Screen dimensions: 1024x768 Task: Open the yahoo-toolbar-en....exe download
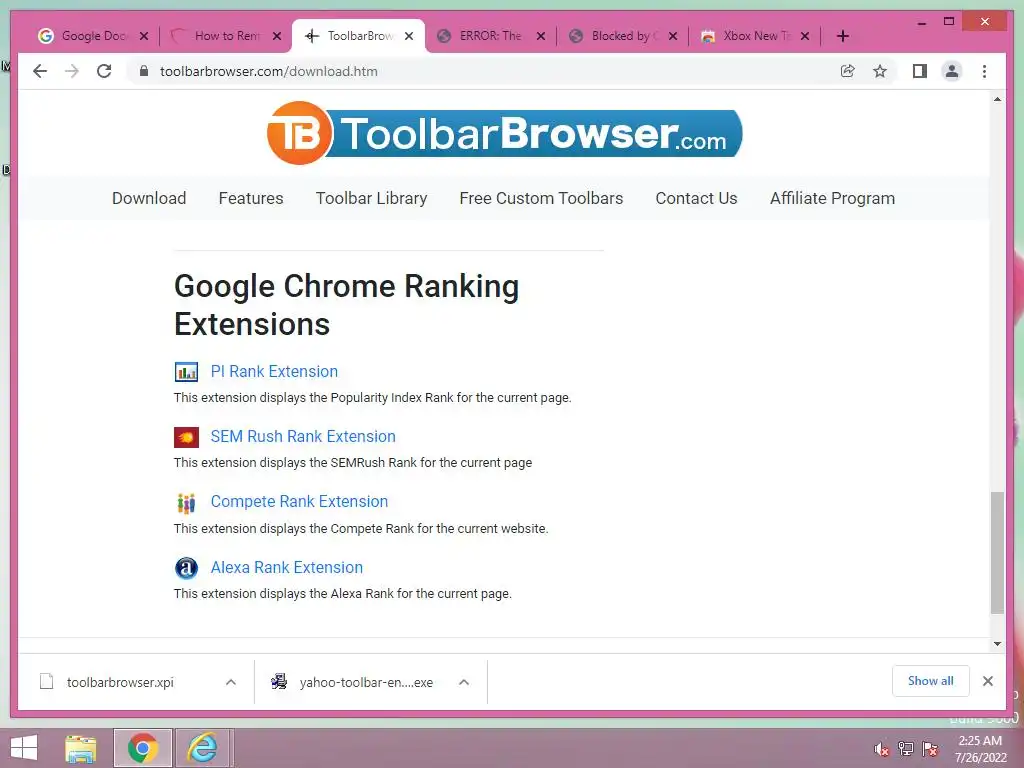pyautogui.click(x=366, y=682)
